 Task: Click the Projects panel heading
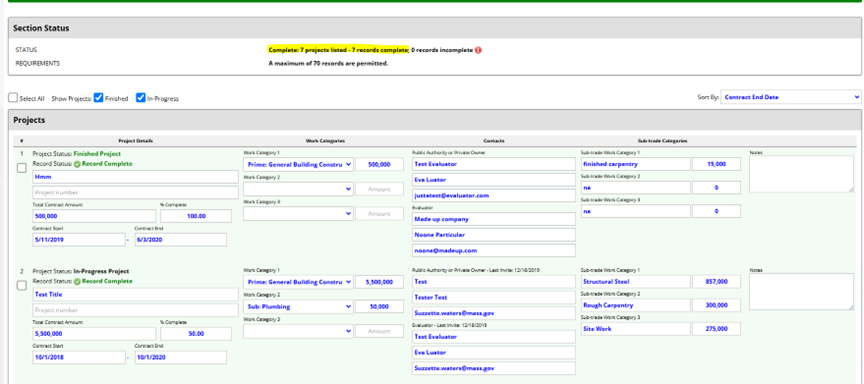tap(29, 120)
